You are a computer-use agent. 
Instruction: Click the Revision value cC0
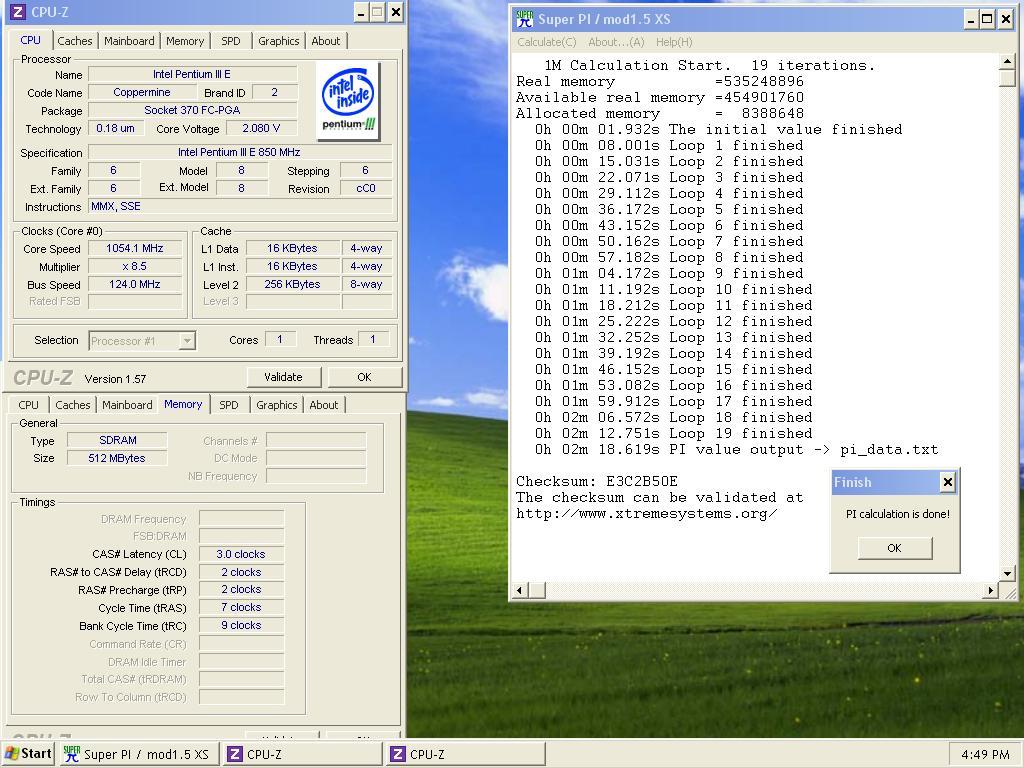point(366,188)
